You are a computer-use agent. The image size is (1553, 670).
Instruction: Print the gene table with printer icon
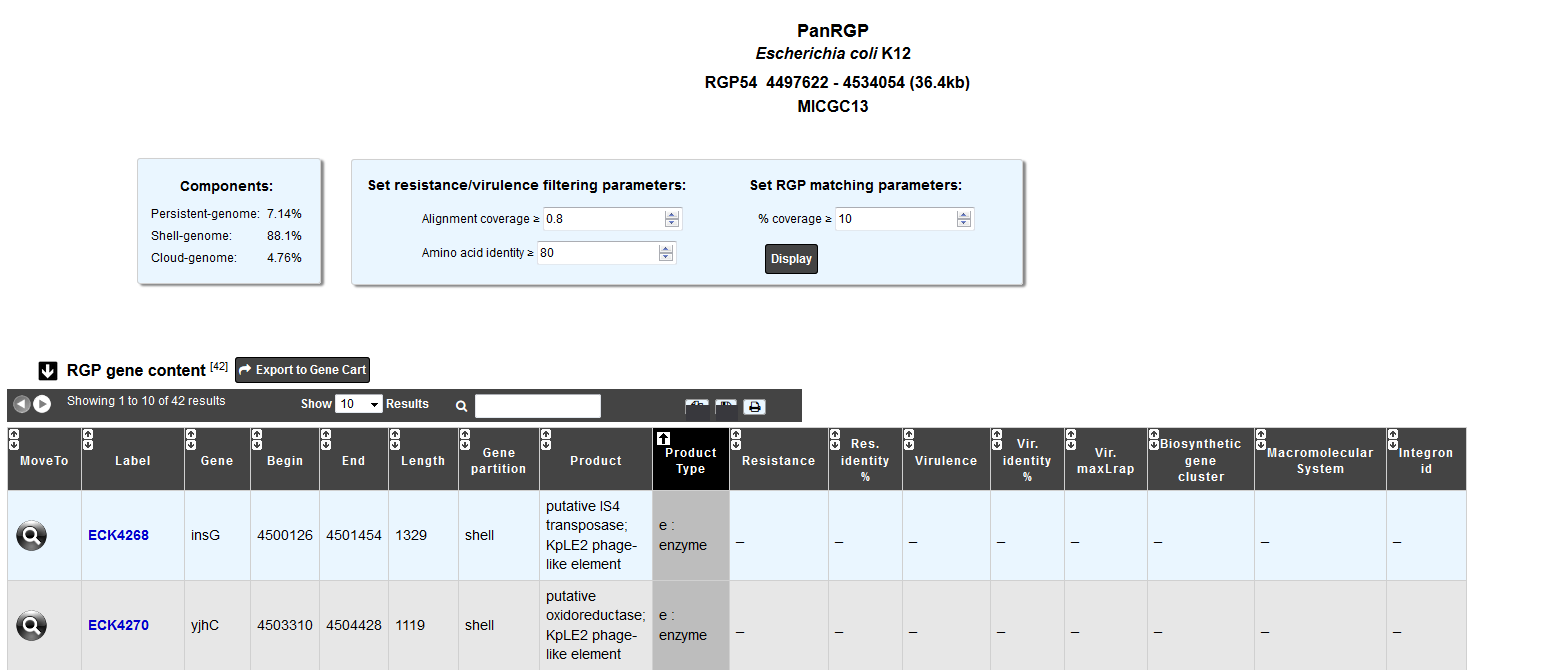pos(755,406)
